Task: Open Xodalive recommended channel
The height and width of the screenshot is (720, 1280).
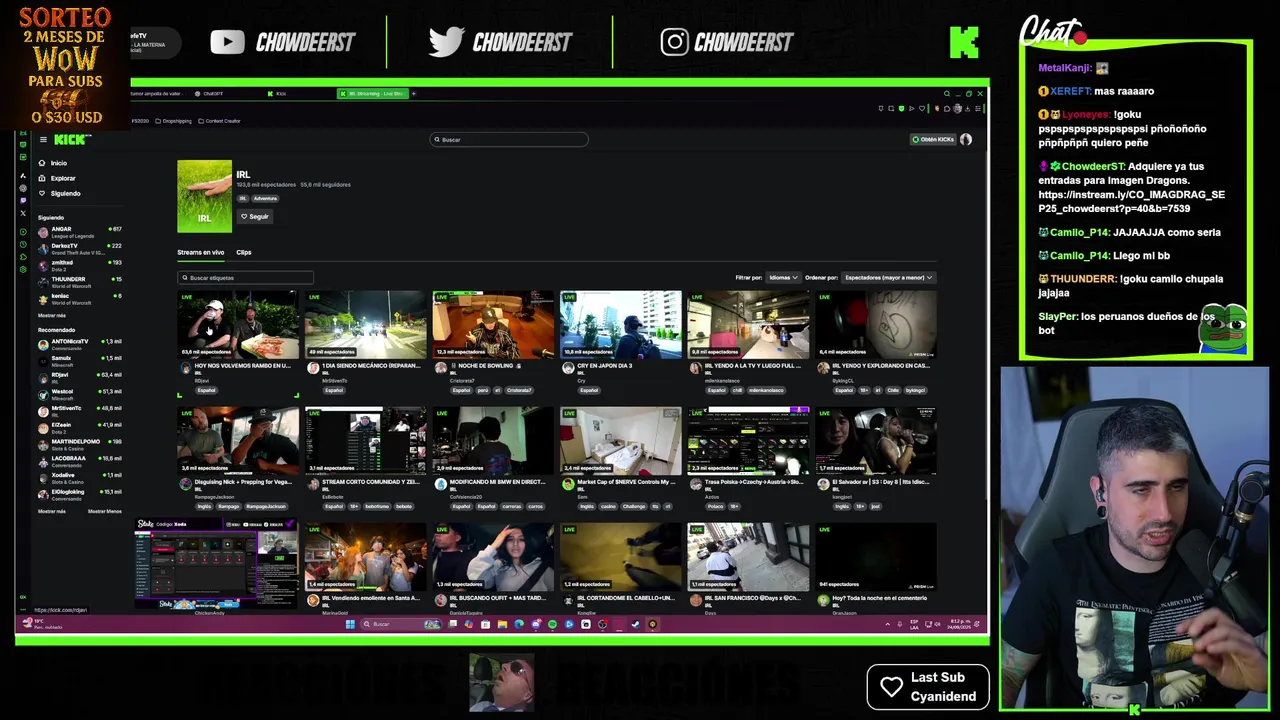Action: point(79,478)
